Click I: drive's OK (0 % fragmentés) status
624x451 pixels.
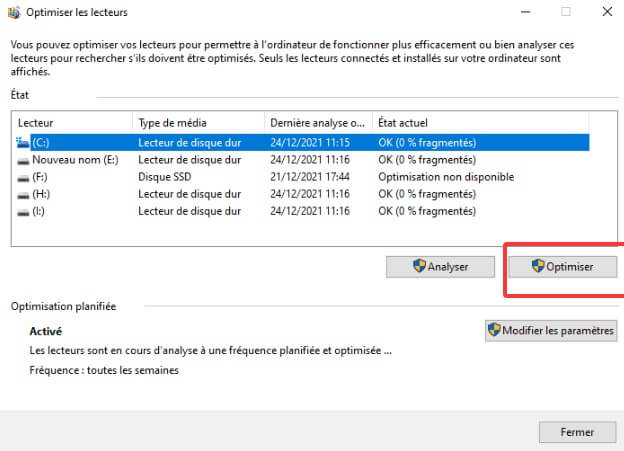tap(427, 211)
